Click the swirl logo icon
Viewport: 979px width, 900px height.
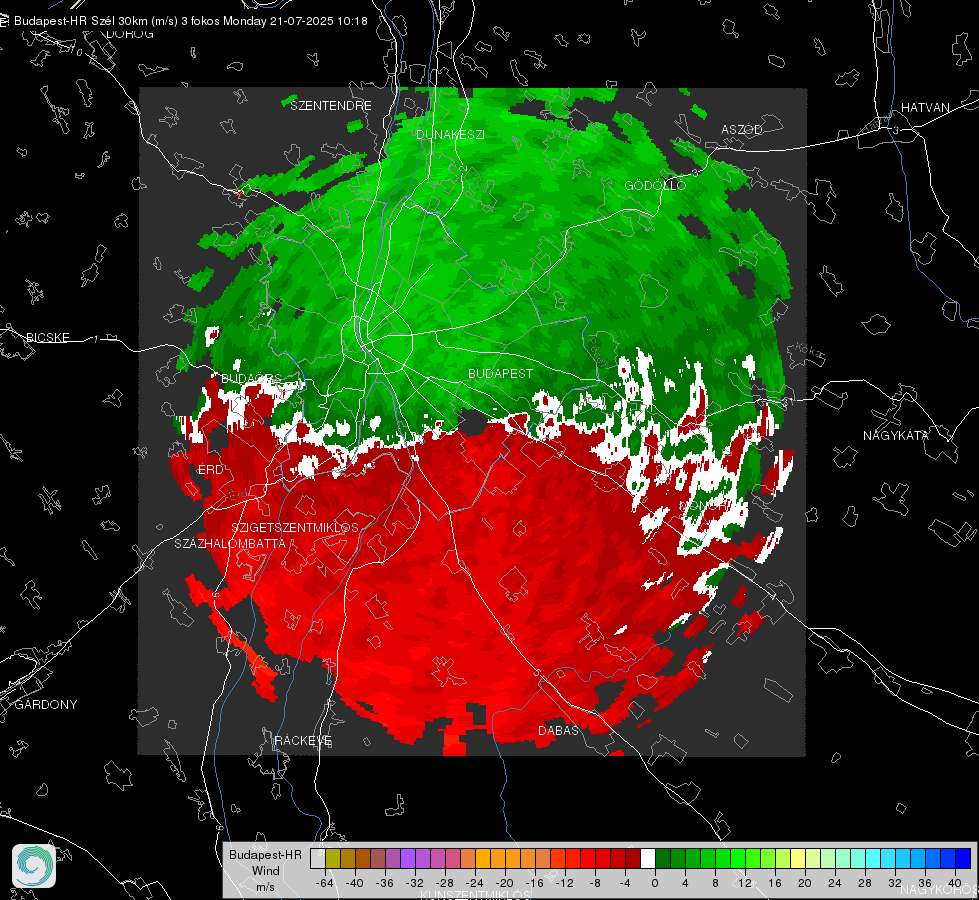tap(34, 866)
